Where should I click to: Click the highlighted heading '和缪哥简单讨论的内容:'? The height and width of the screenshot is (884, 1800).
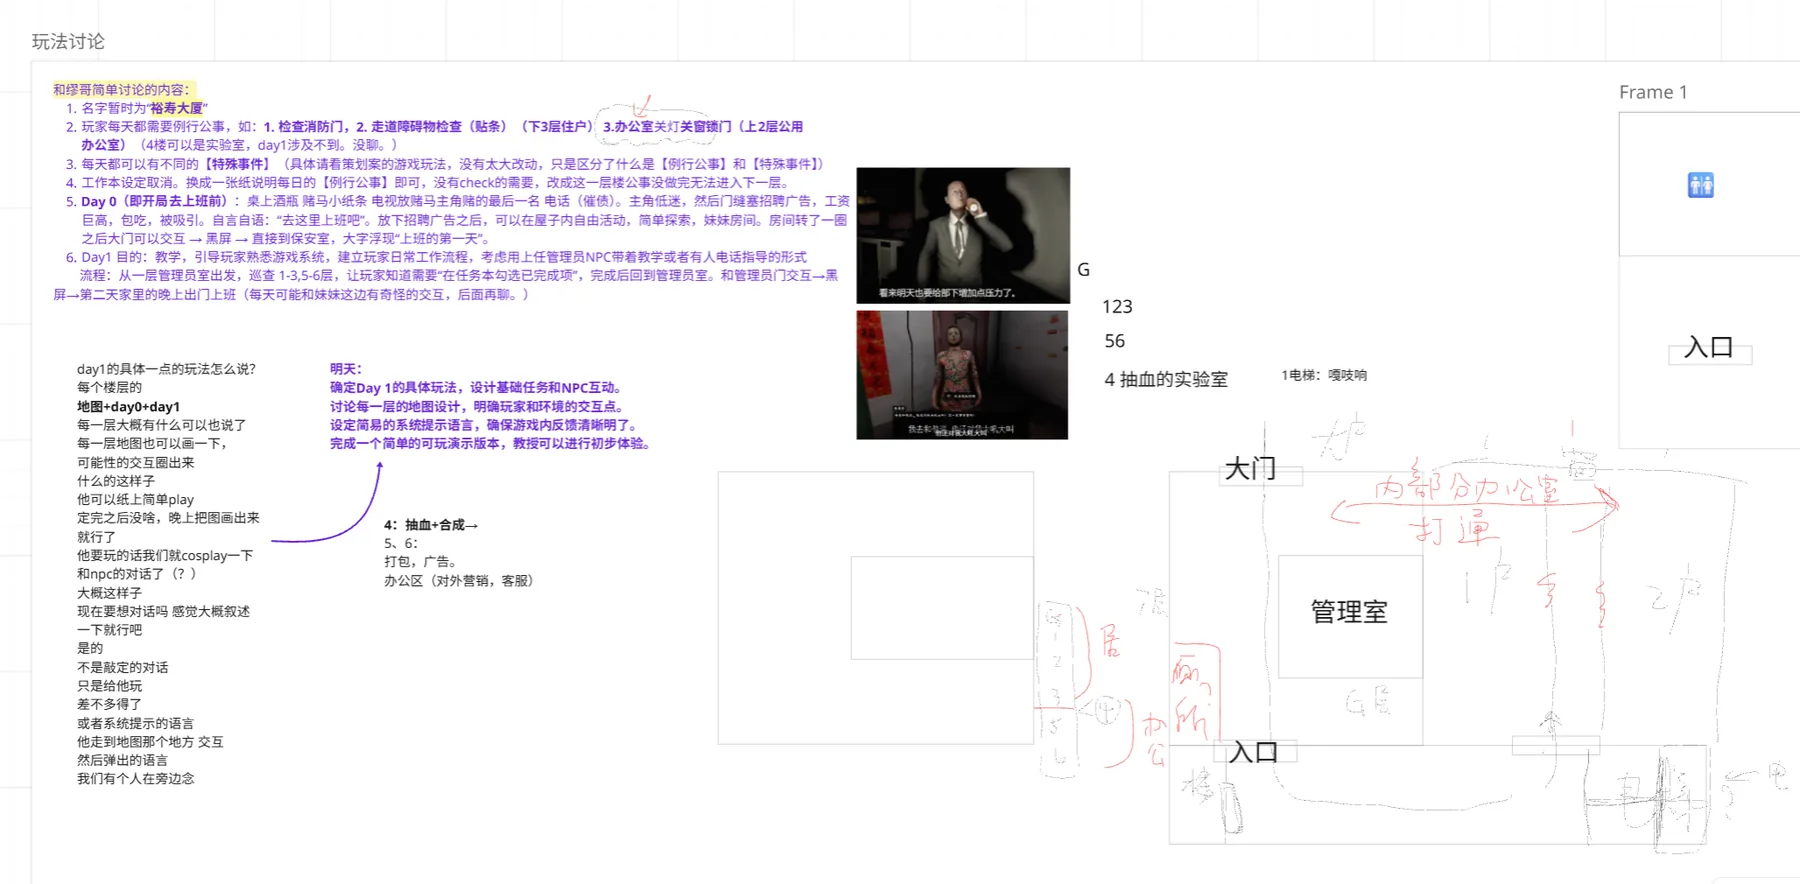click(121, 89)
